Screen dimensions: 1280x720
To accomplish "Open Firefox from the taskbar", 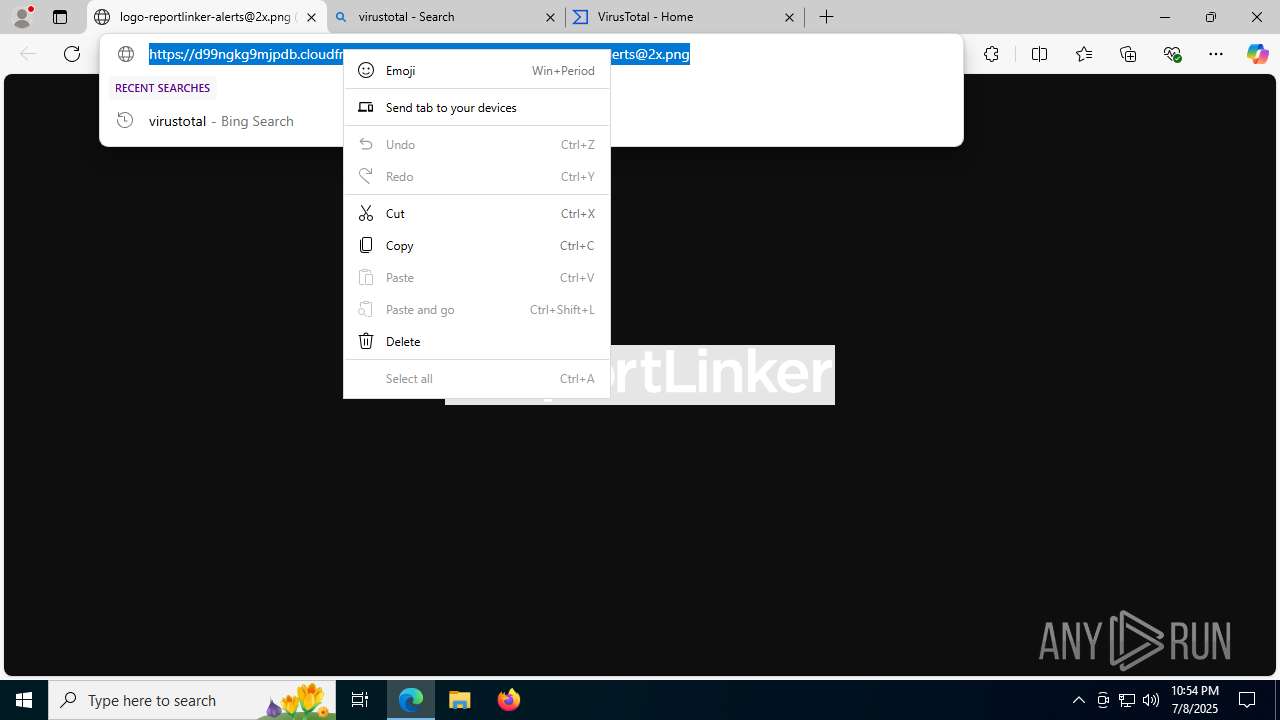I will (x=508, y=700).
